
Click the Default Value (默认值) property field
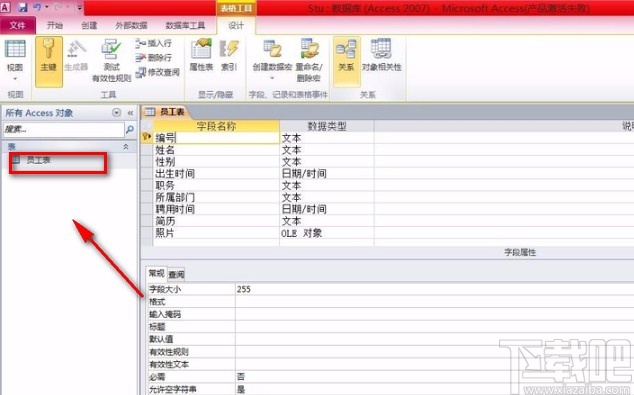tap(435, 339)
